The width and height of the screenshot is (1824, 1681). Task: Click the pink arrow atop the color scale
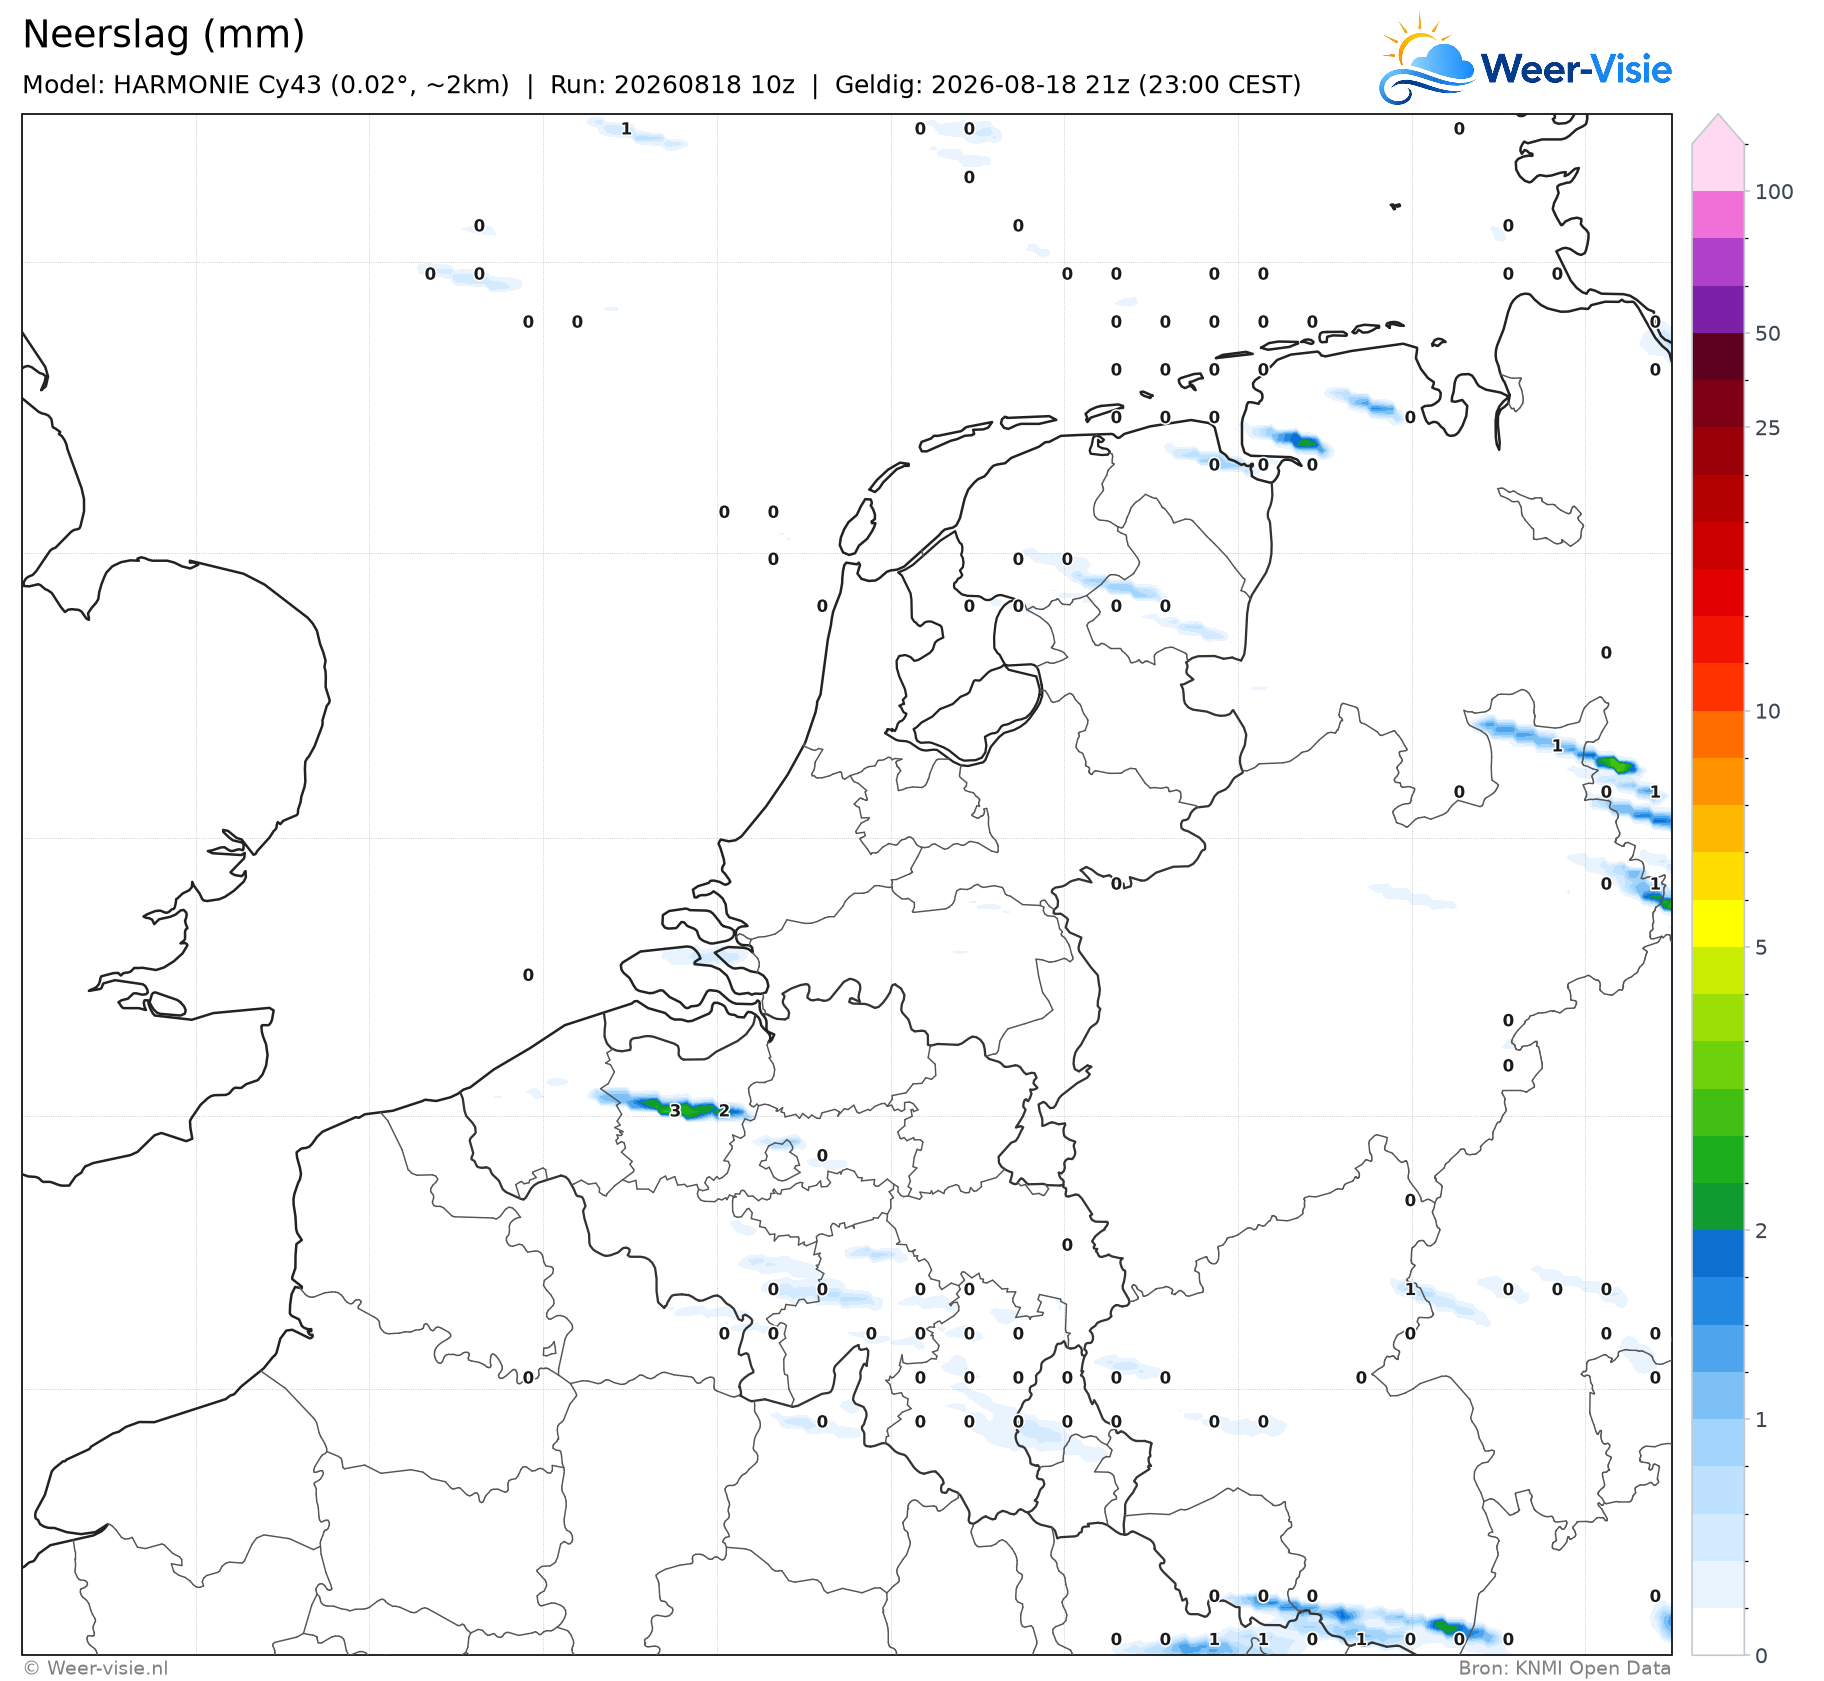(x=1718, y=128)
